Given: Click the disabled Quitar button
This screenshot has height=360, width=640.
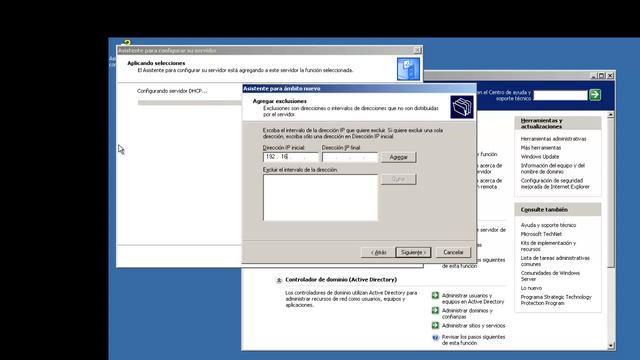Looking at the screenshot, I should tap(398, 179).
